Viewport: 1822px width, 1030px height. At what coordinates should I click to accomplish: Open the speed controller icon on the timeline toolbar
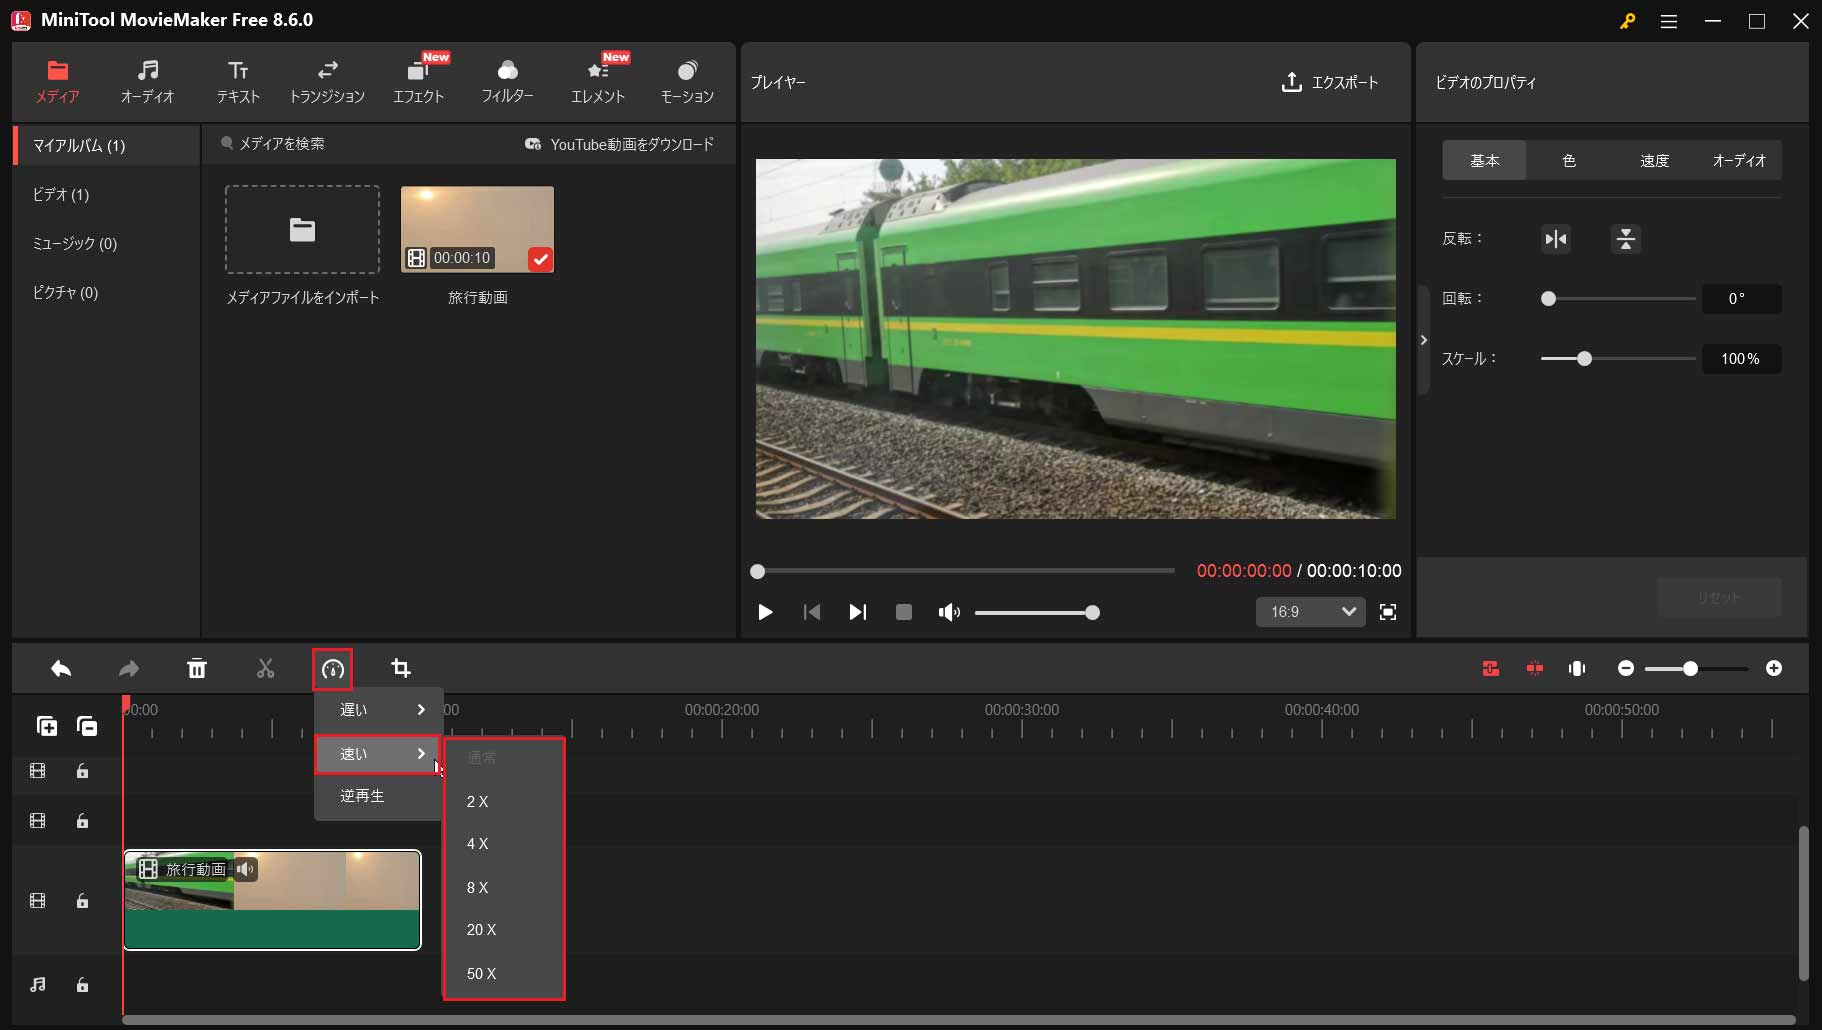point(332,668)
